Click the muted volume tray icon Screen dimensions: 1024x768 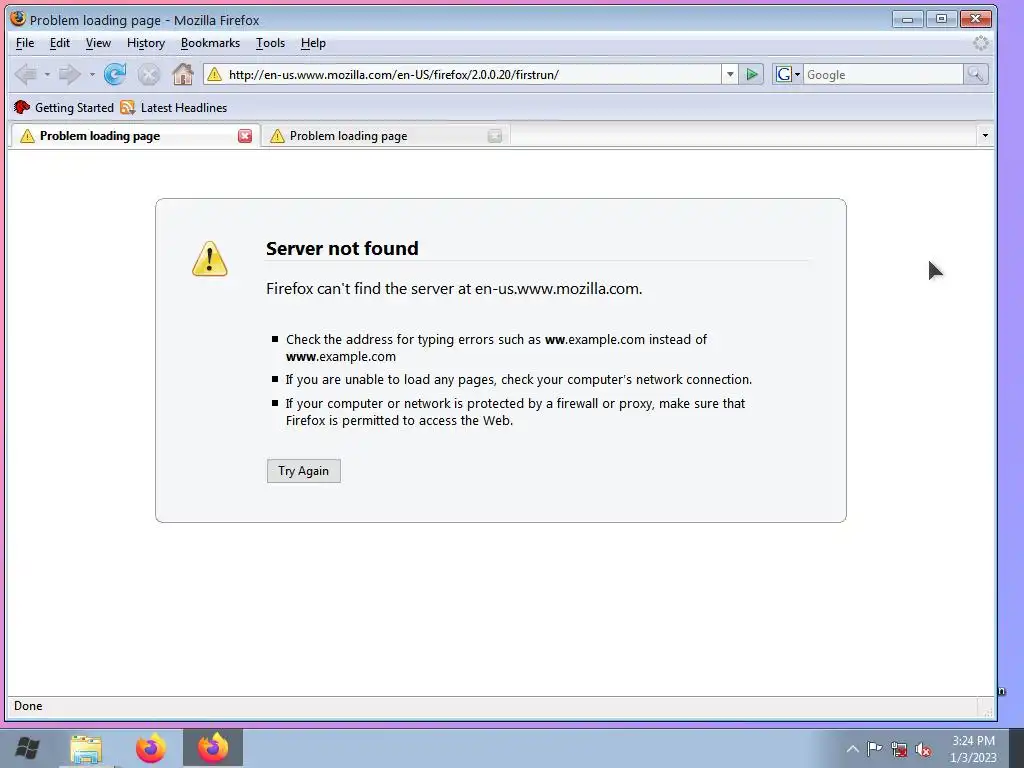[x=923, y=749]
